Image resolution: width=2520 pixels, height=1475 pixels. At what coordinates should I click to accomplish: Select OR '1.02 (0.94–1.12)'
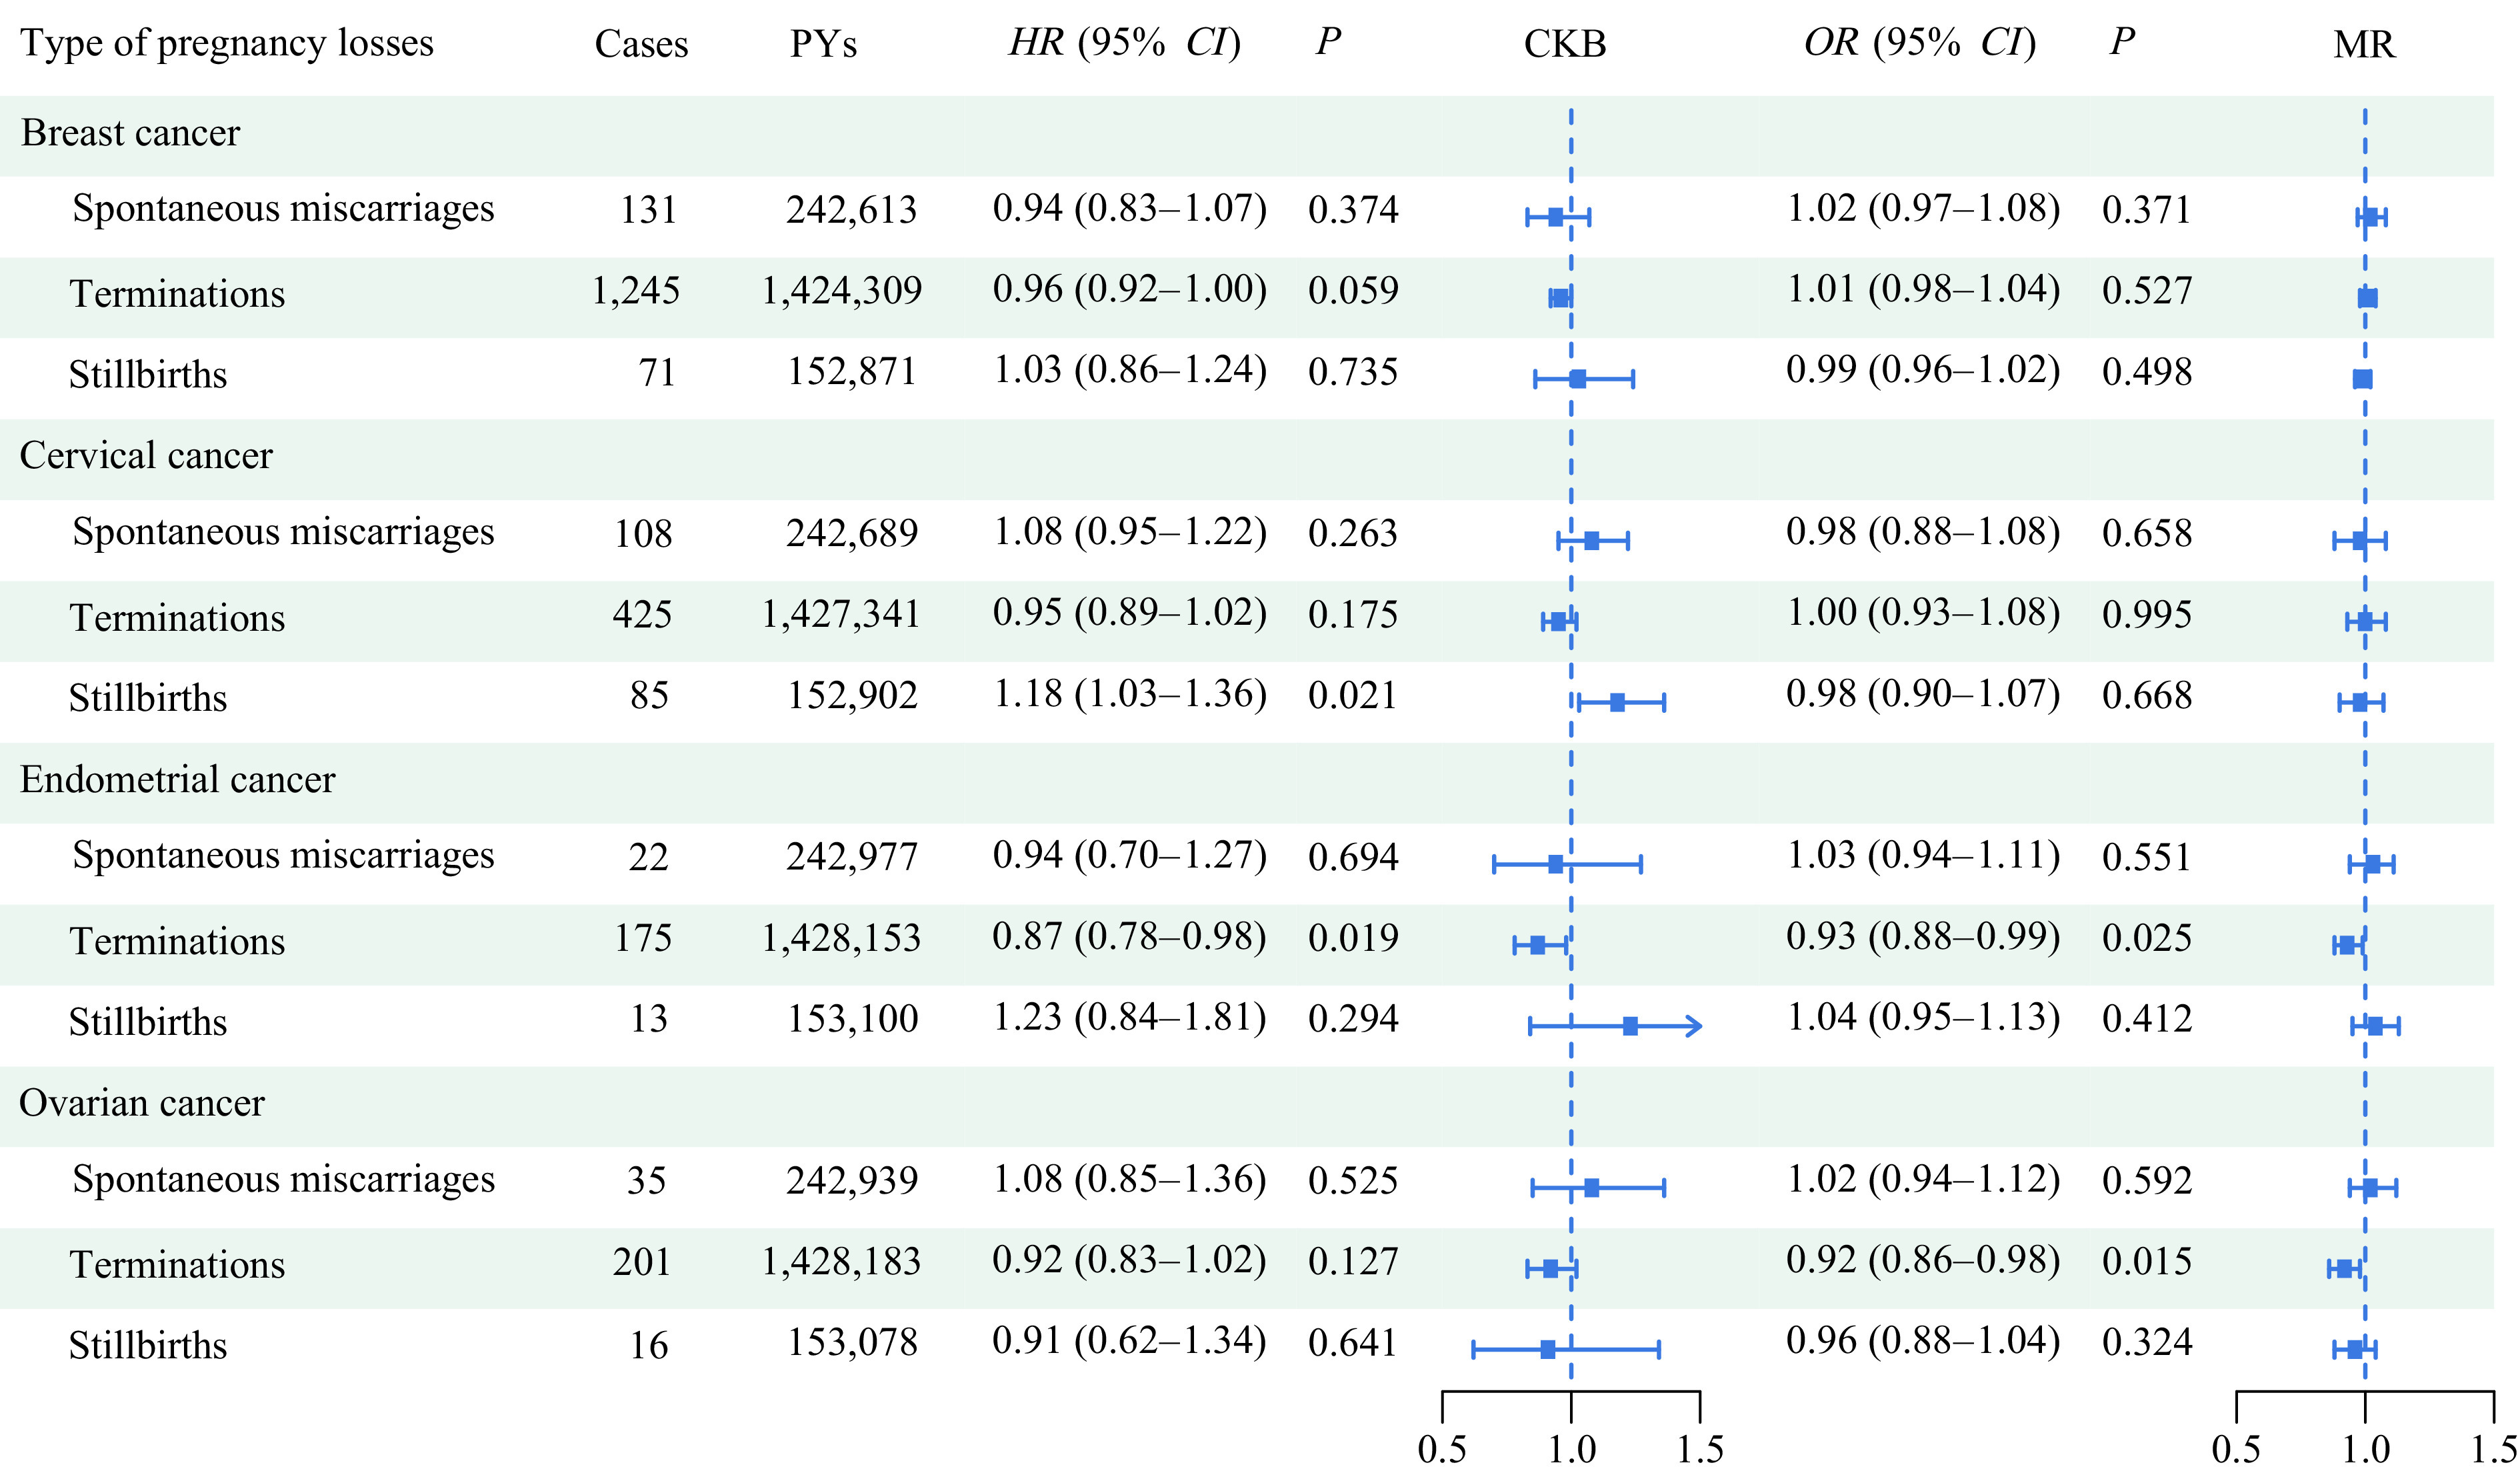pos(1924,1180)
